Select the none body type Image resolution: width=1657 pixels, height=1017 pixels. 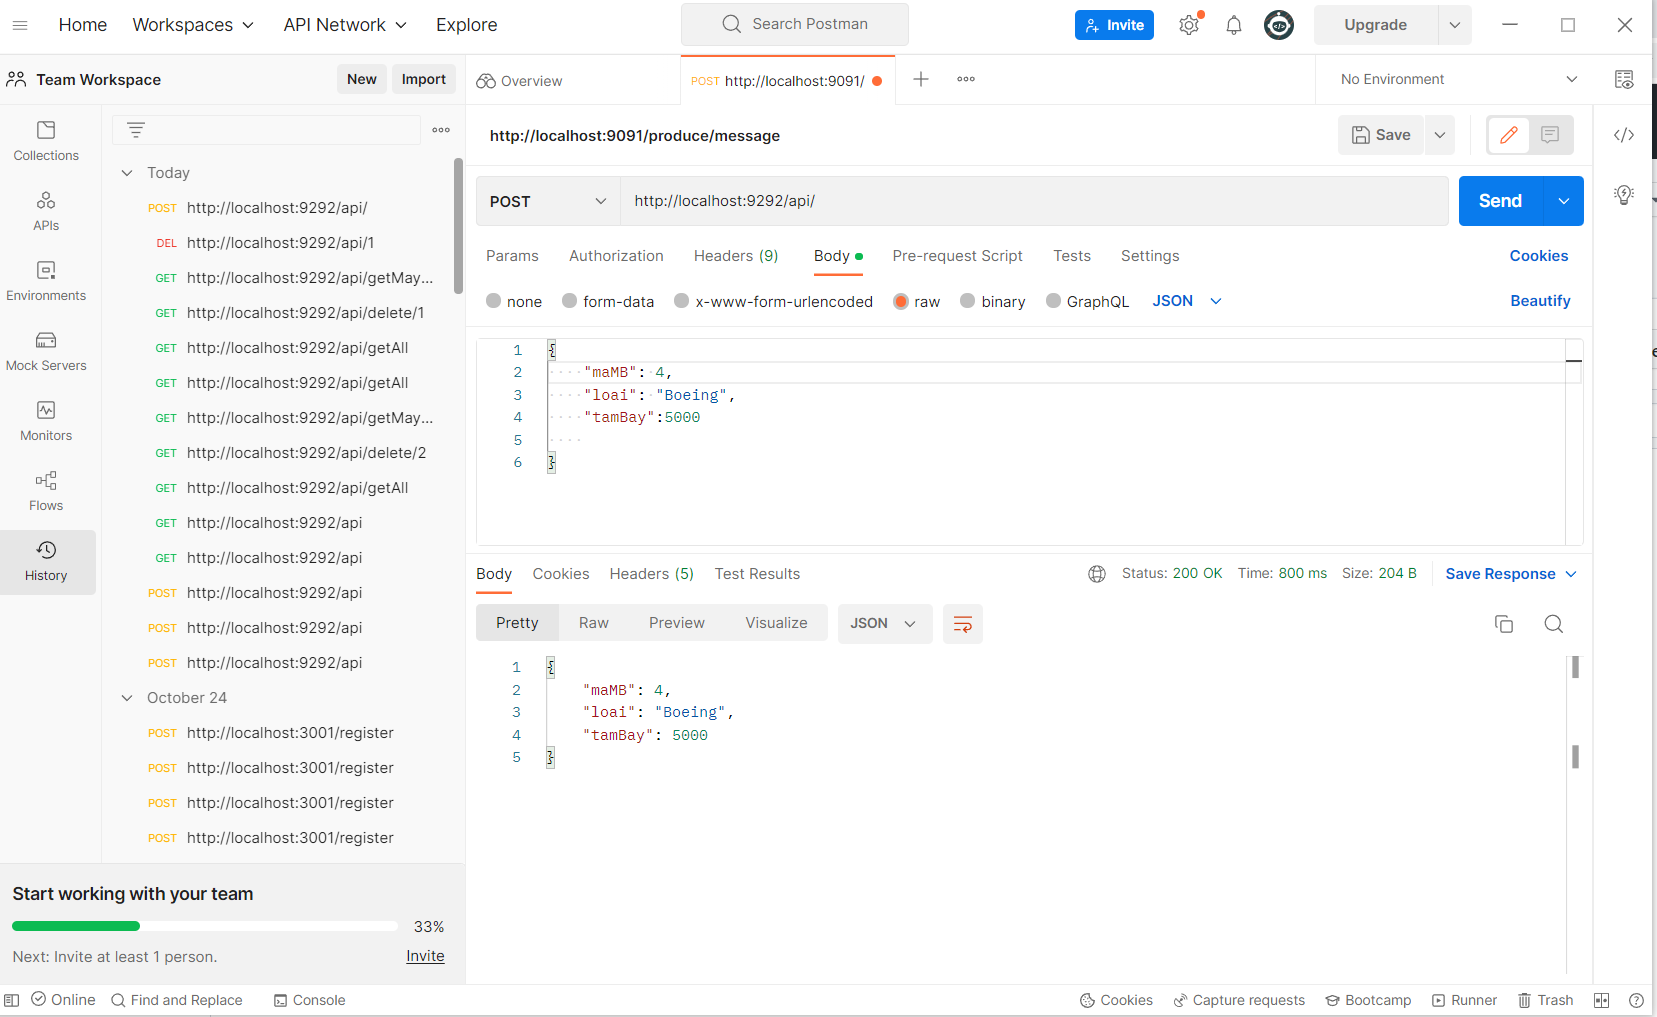pyautogui.click(x=494, y=301)
